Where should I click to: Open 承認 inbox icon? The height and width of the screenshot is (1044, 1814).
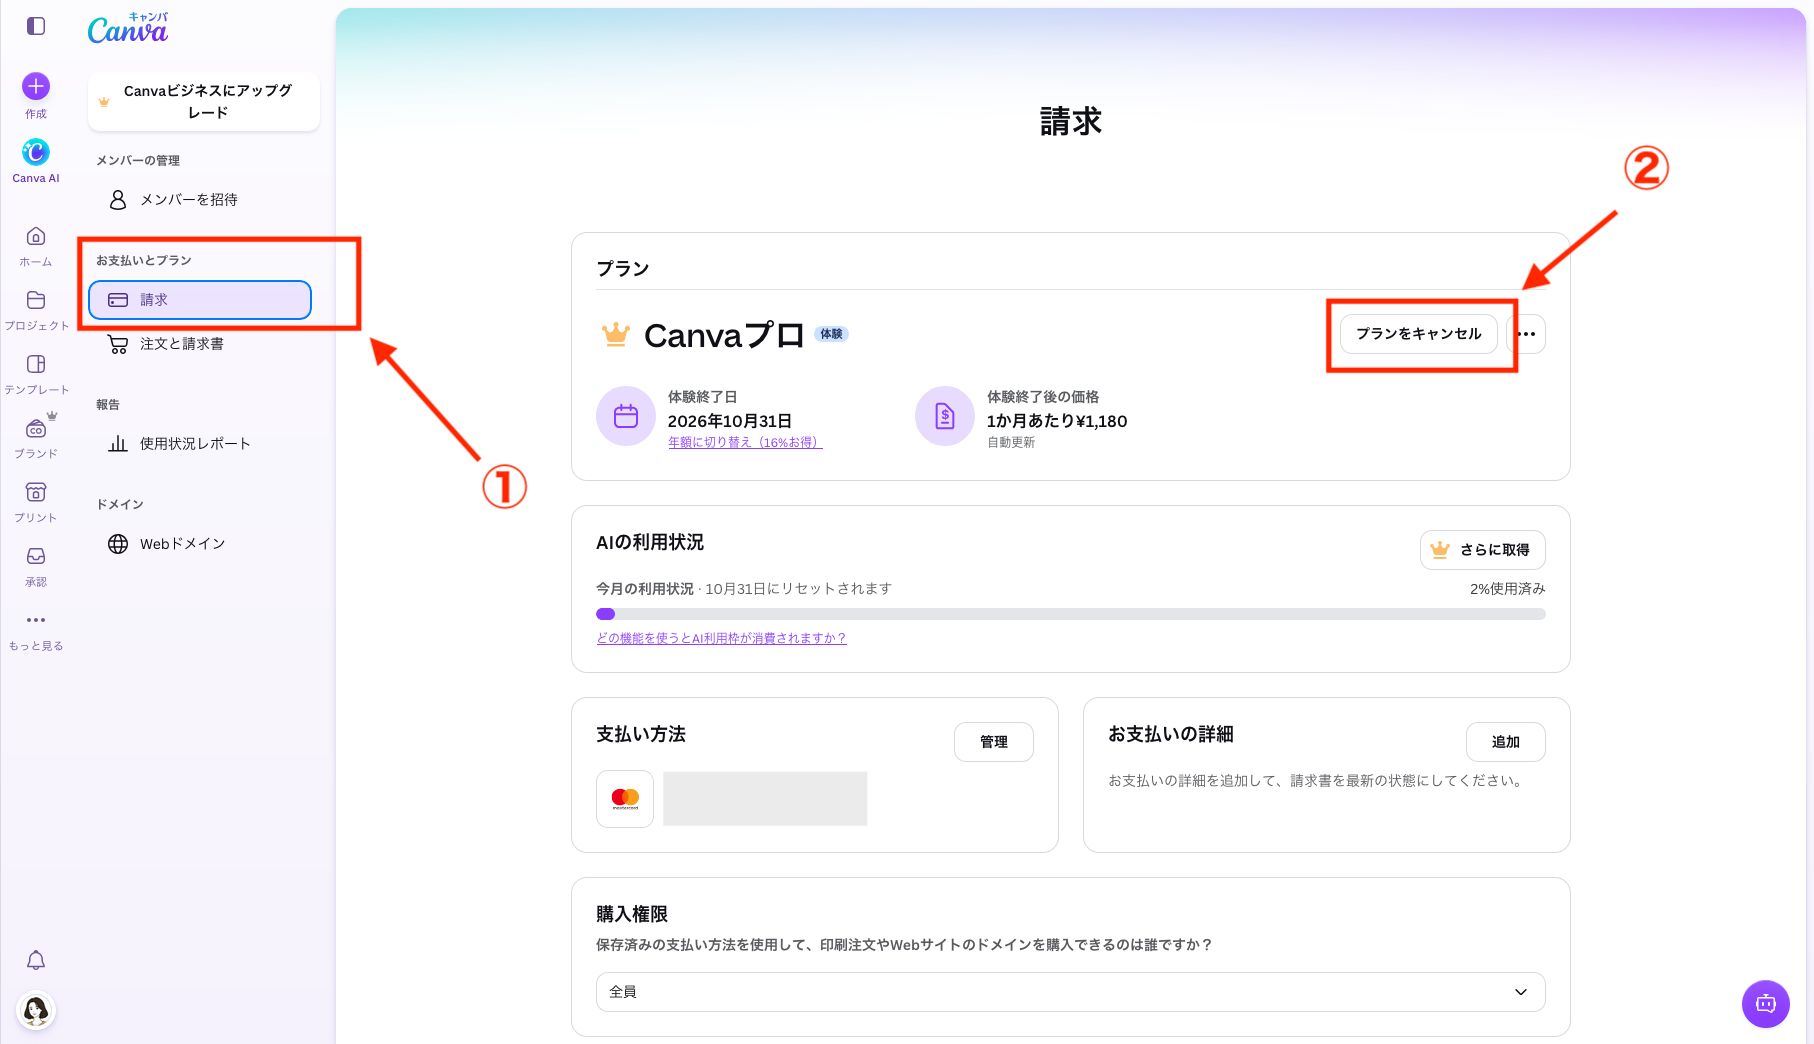tap(36, 556)
